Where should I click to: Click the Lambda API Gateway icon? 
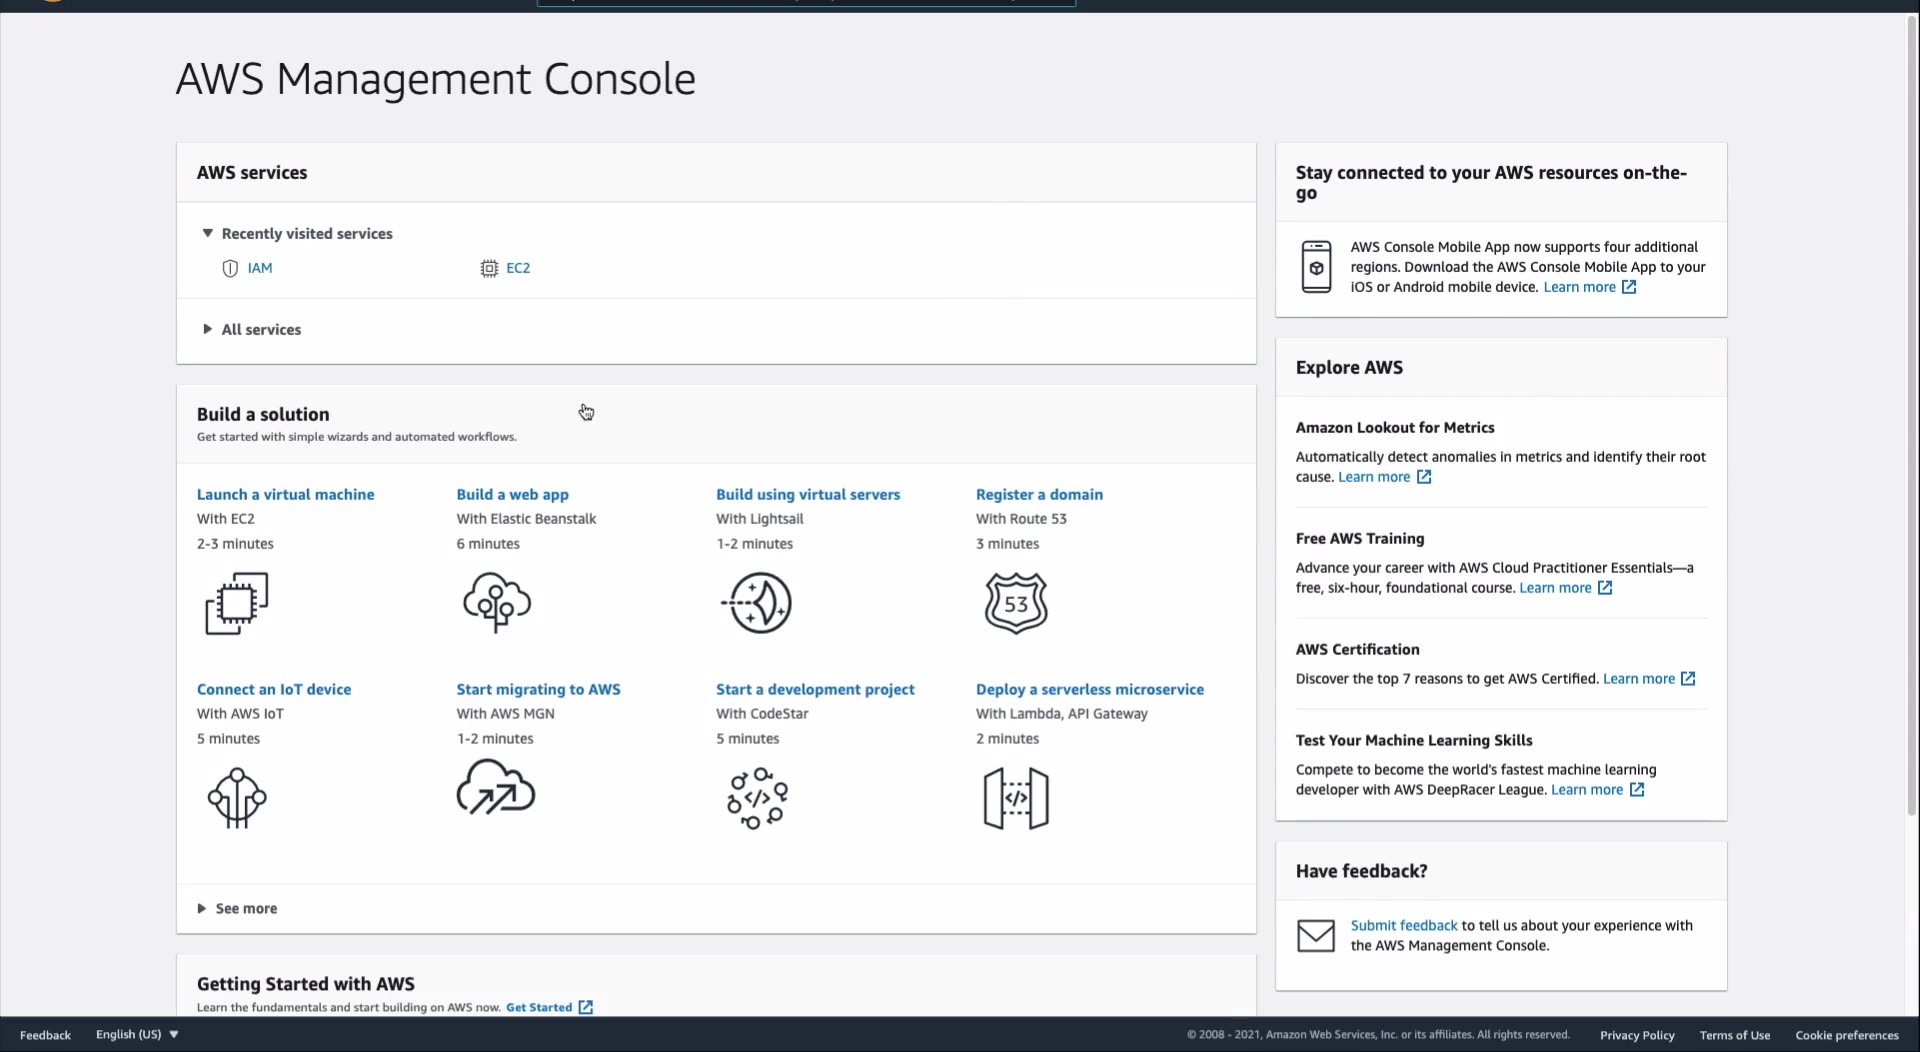(x=1016, y=798)
